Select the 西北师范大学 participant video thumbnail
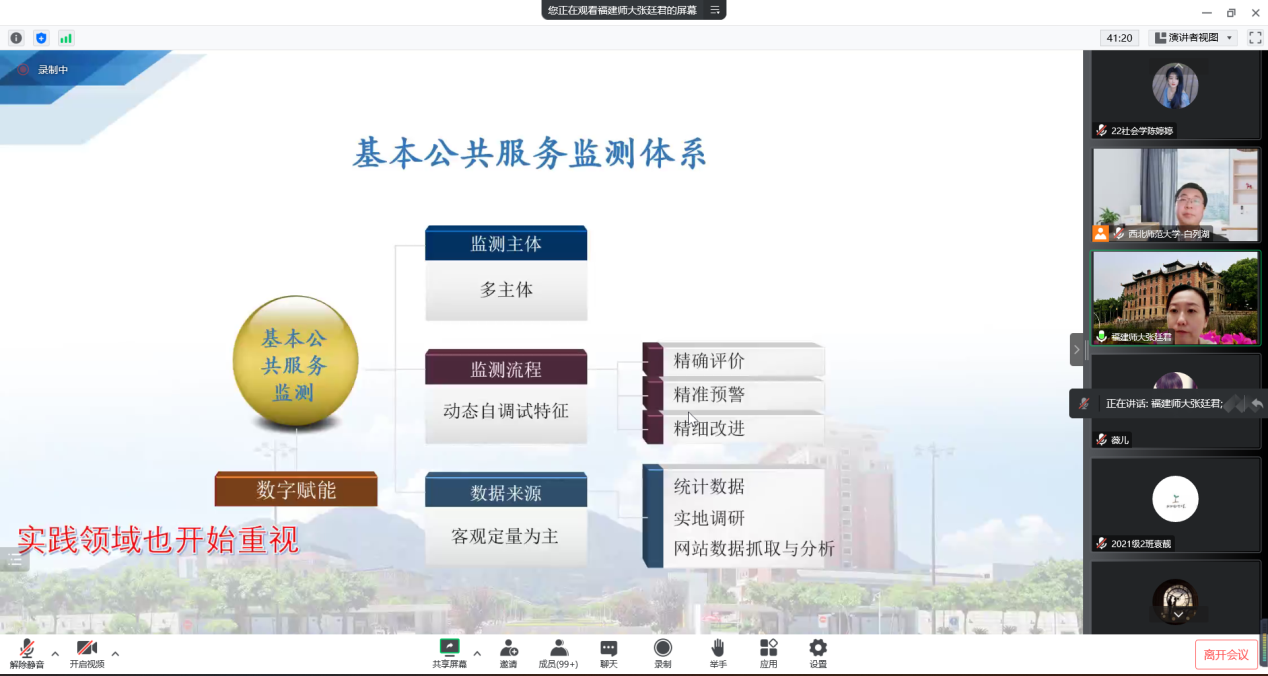 point(1175,195)
